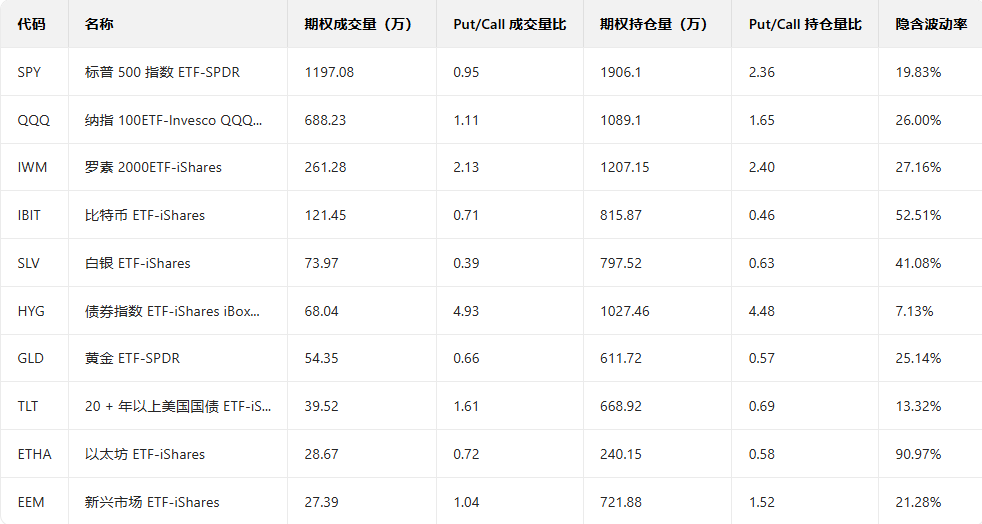Click Put/Call 持仓量比 column header
982x524 pixels.
(x=804, y=24)
